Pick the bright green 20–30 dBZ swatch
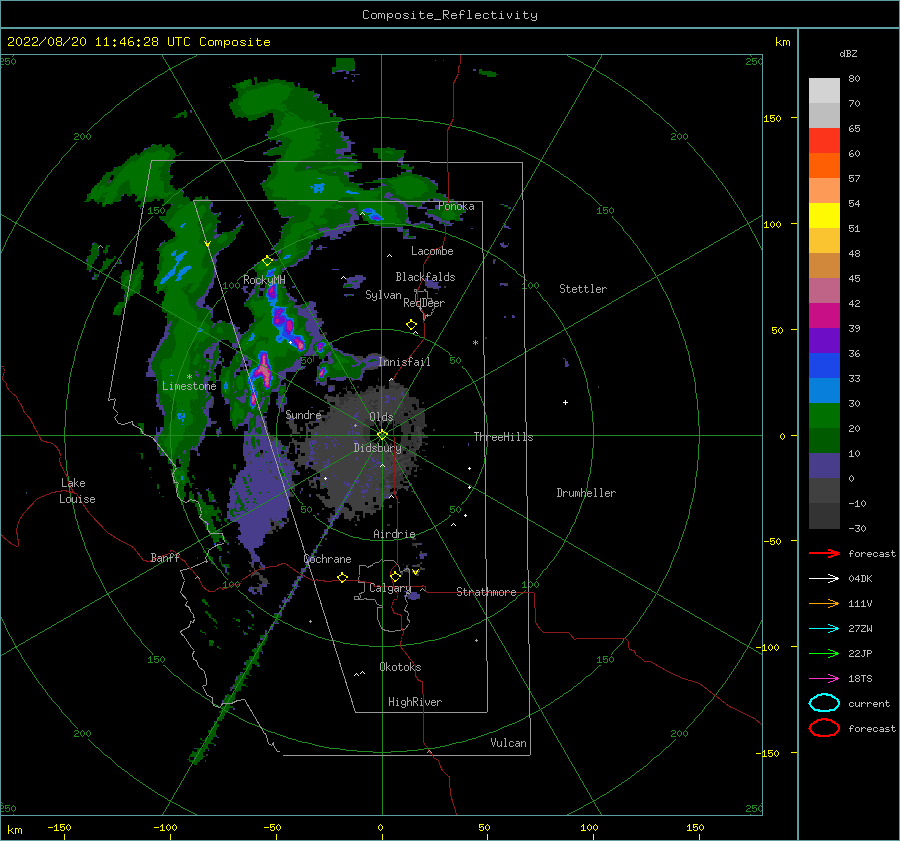900x841 pixels. pos(824,416)
